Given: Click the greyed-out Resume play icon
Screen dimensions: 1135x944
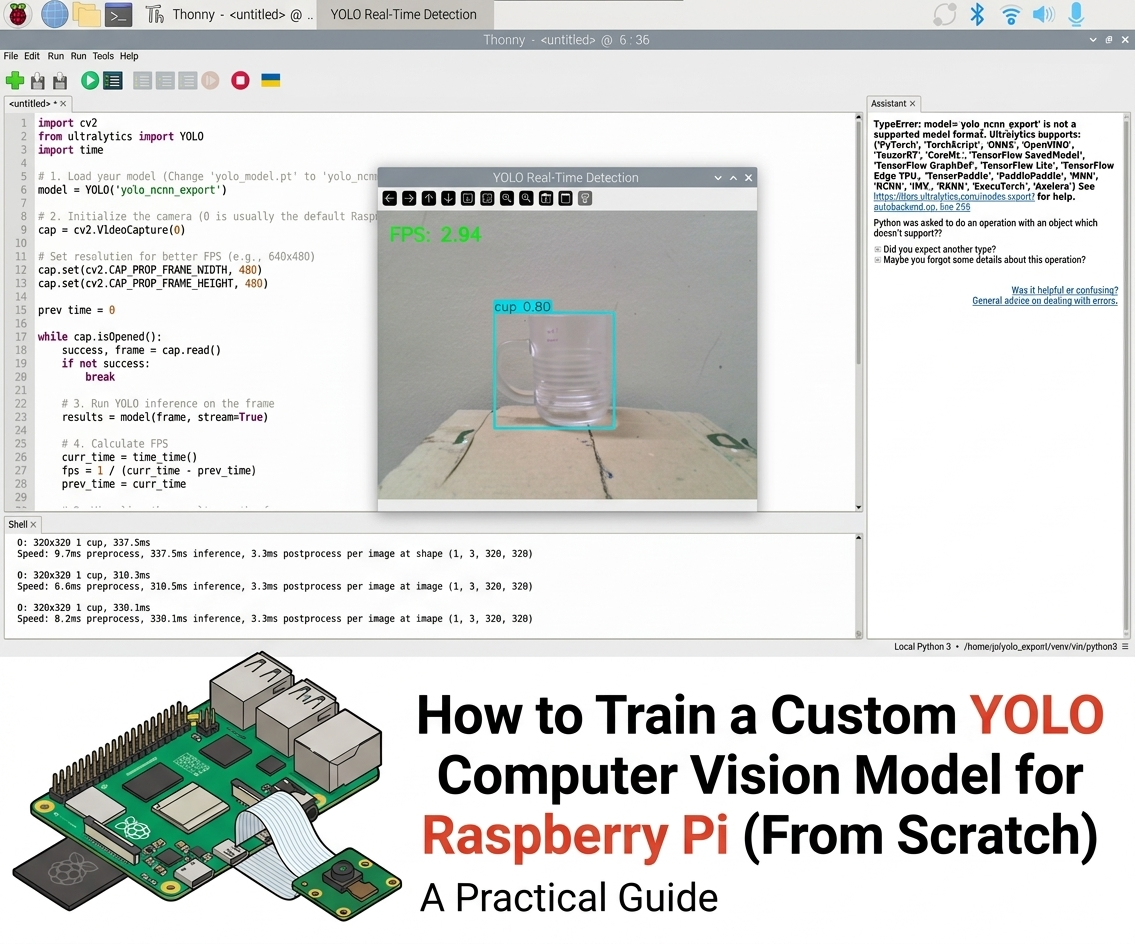Looking at the screenshot, I should [x=210, y=80].
